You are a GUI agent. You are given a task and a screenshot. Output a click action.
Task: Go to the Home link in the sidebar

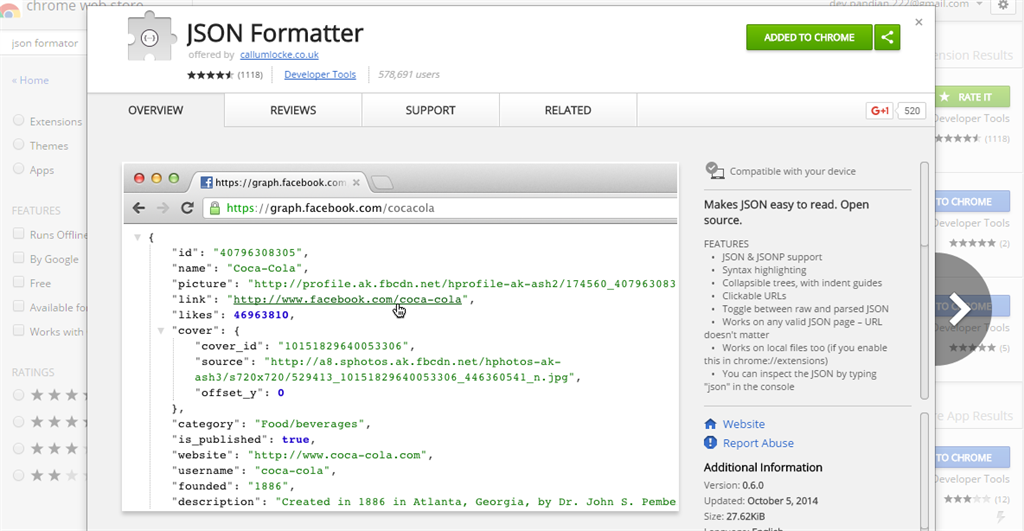point(30,80)
